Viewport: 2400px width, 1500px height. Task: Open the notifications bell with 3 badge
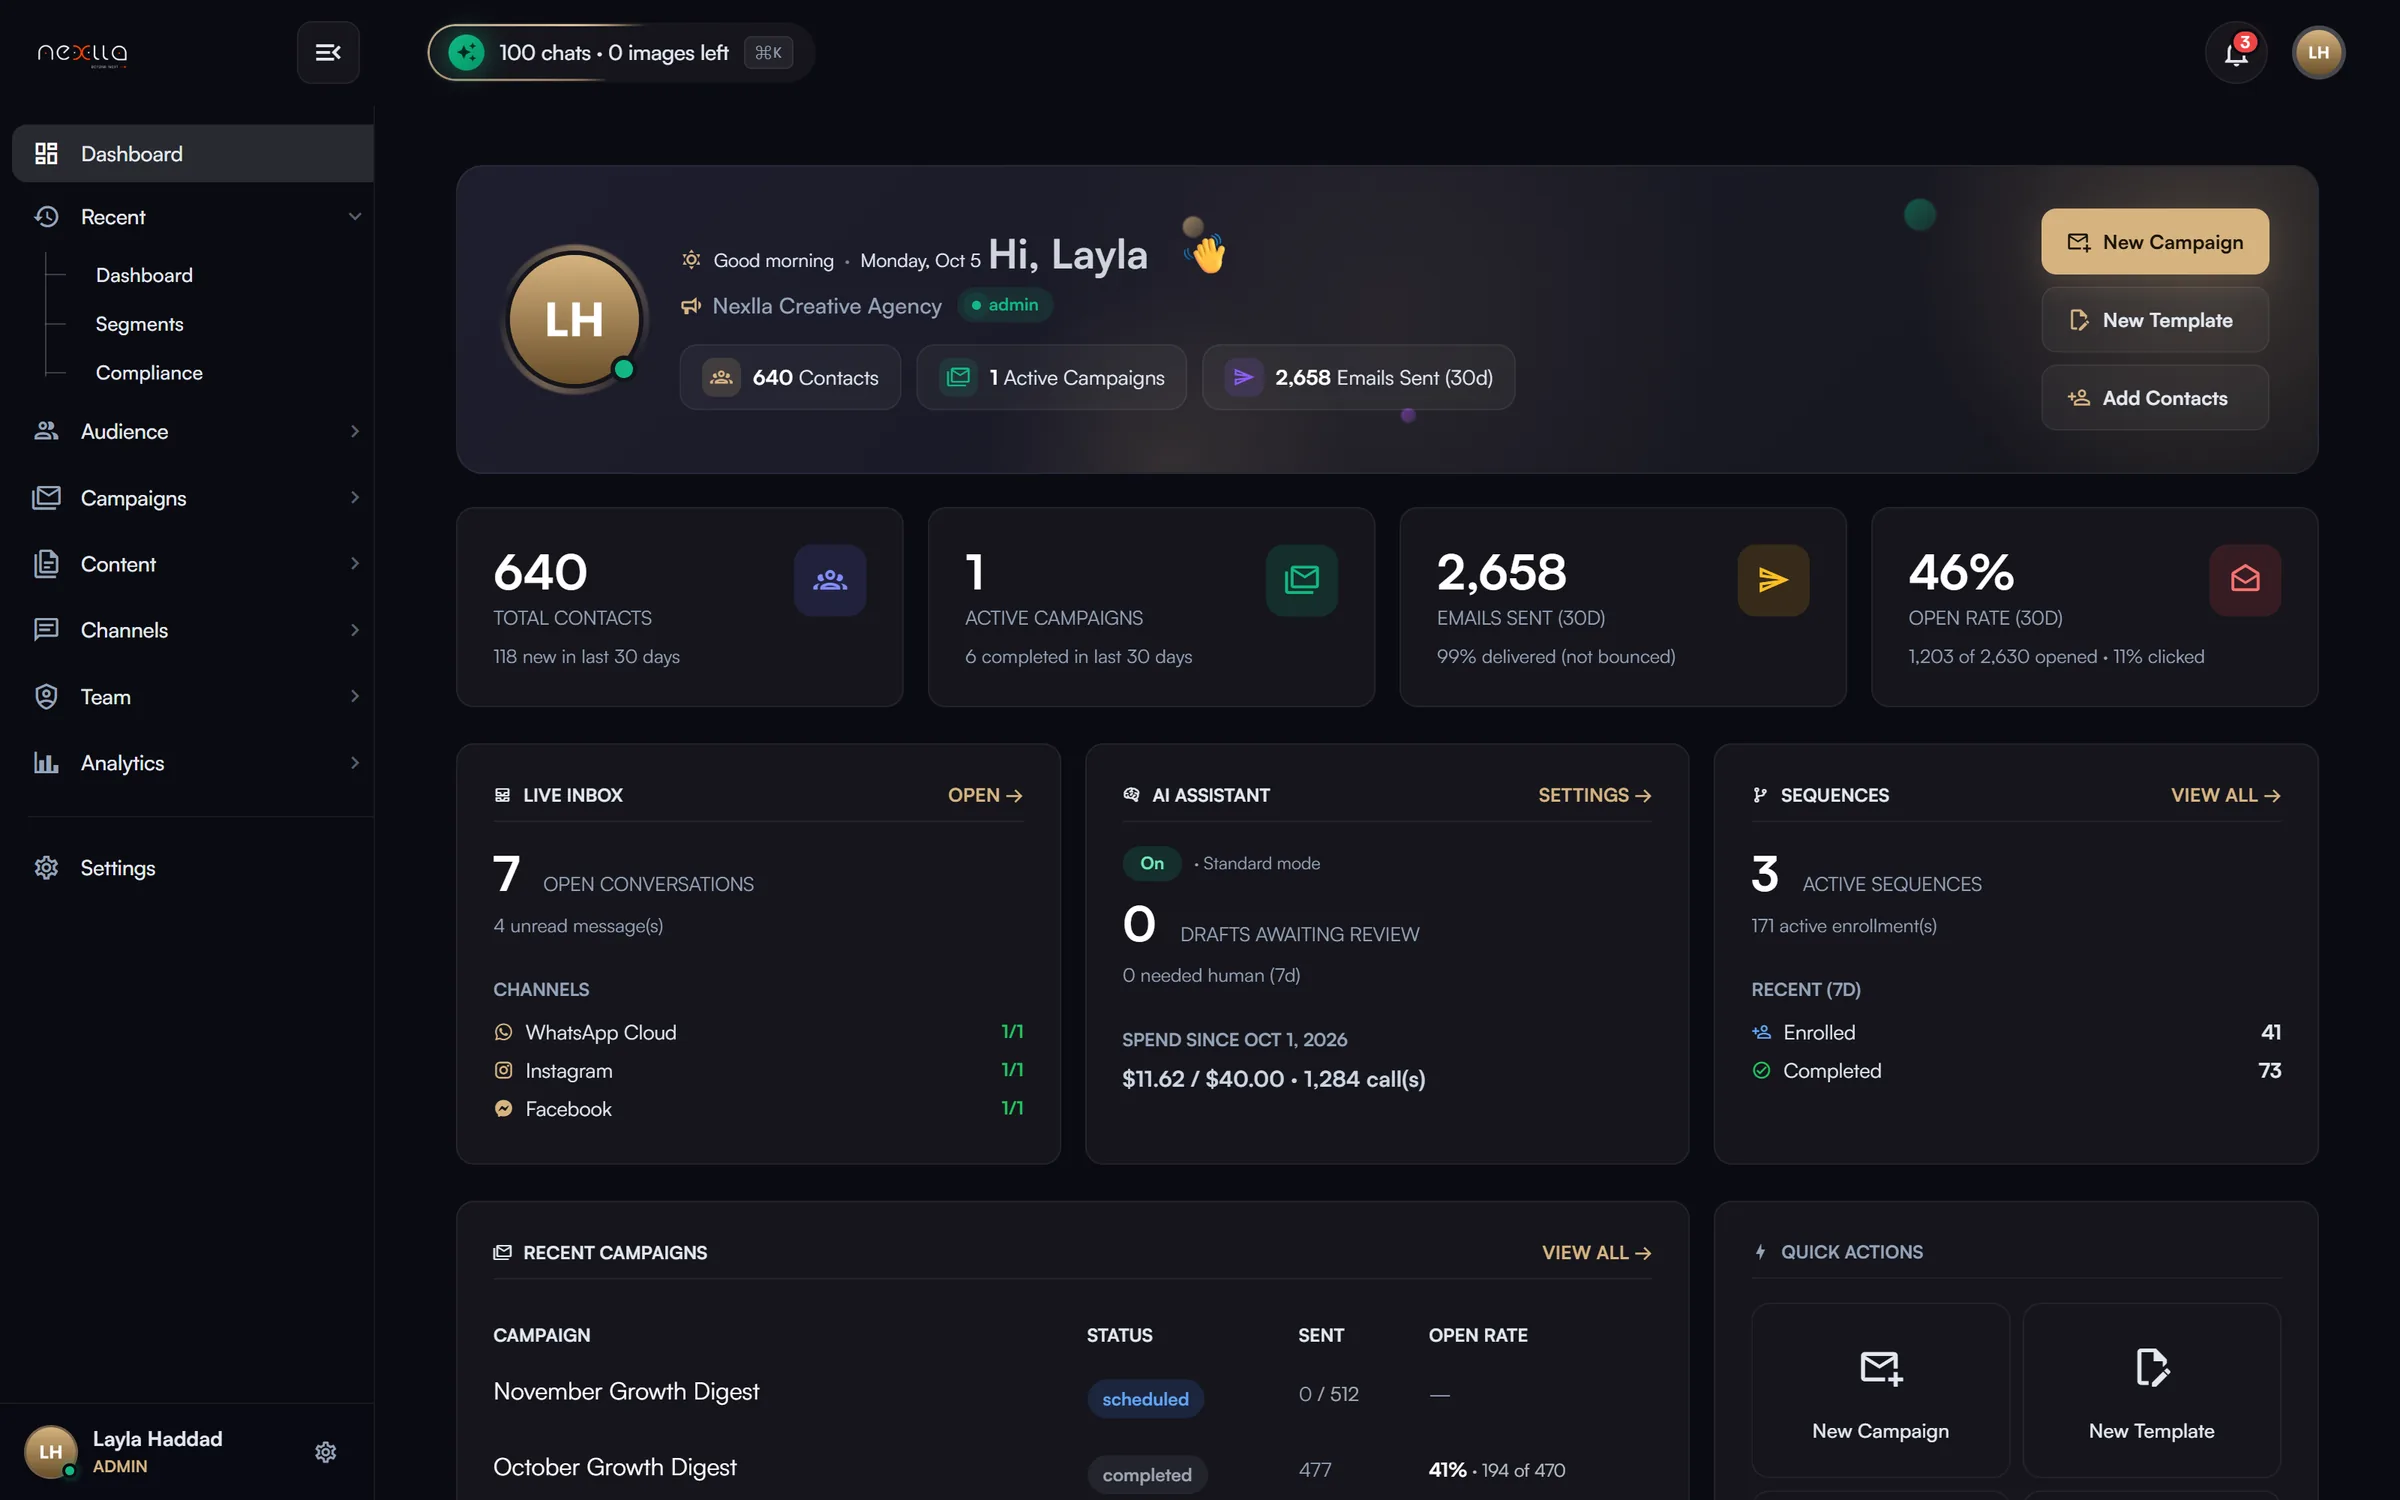2236,52
